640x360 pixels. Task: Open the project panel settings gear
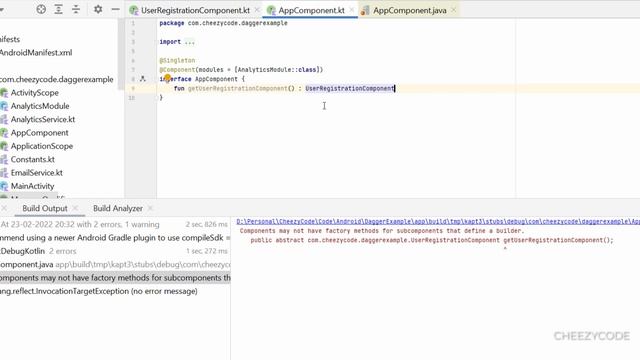[98, 9]
